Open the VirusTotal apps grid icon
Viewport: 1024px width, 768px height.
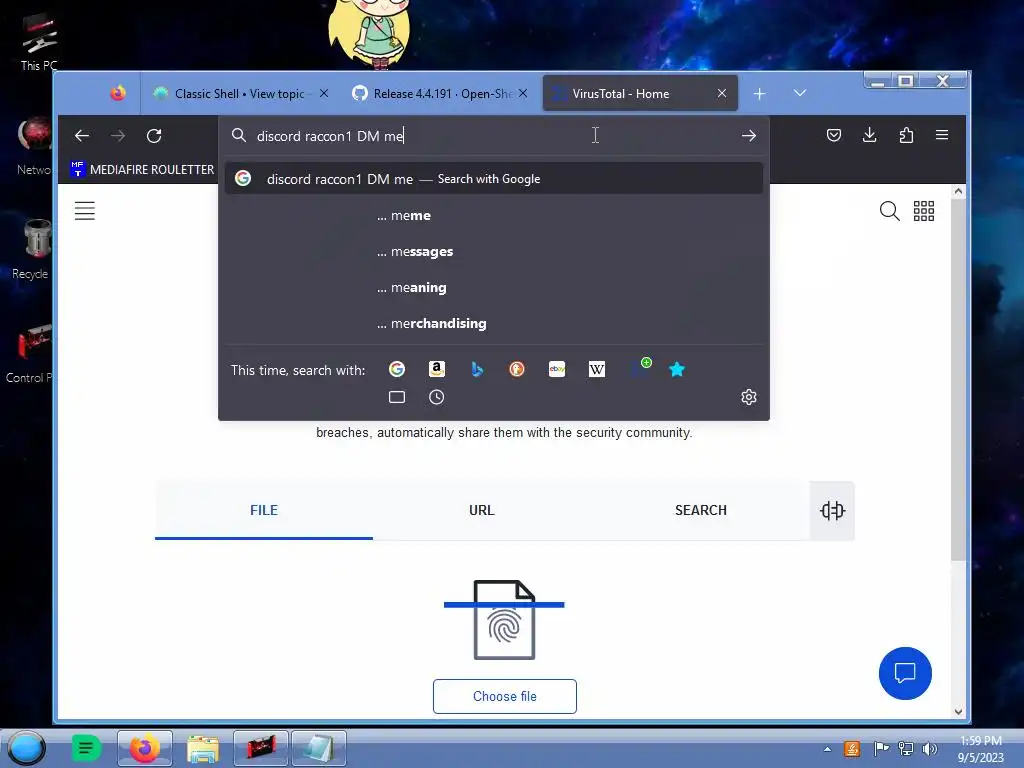[x=923, y=211]
